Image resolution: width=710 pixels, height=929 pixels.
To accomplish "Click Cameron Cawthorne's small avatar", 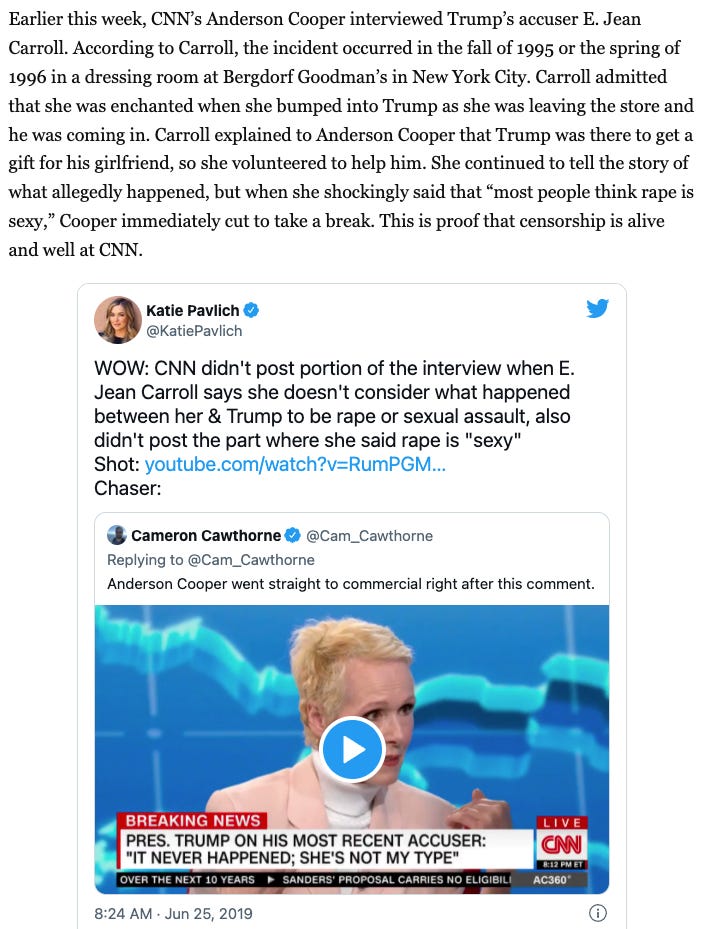I will pyautogui.click(x=117, y=535).
